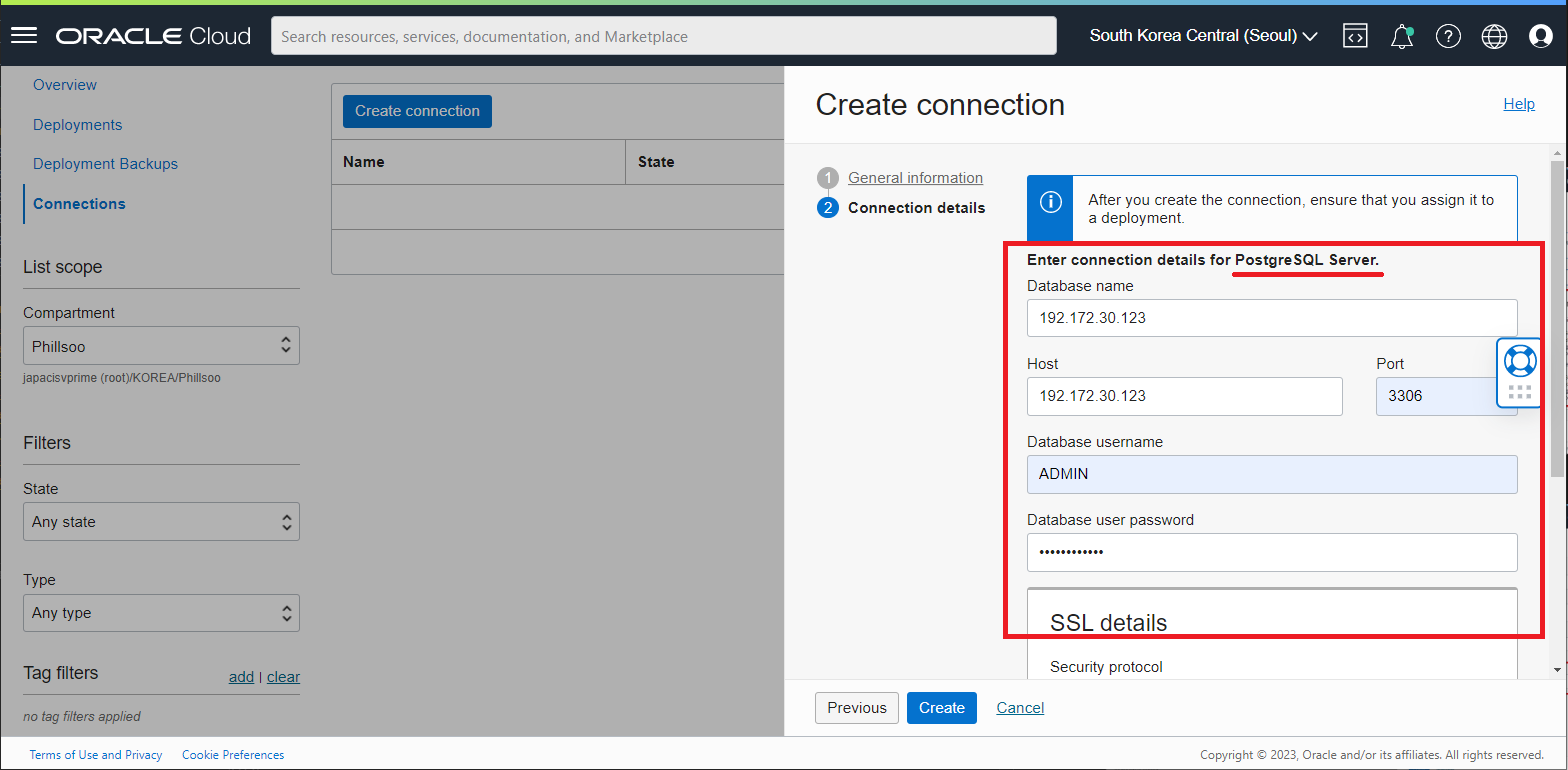Click the State column header

pyautogui.click(x=656, y=162)
